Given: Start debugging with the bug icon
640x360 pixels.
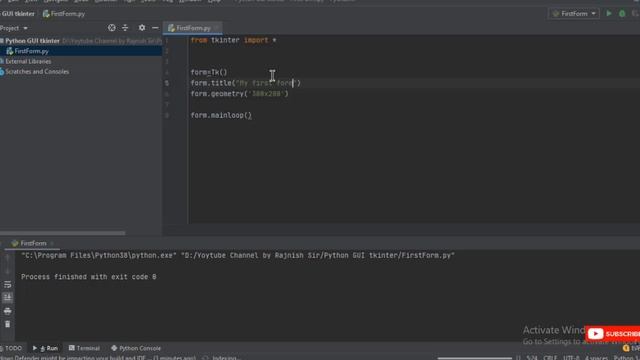Looking at the screenshot, I should click(622, 13).
